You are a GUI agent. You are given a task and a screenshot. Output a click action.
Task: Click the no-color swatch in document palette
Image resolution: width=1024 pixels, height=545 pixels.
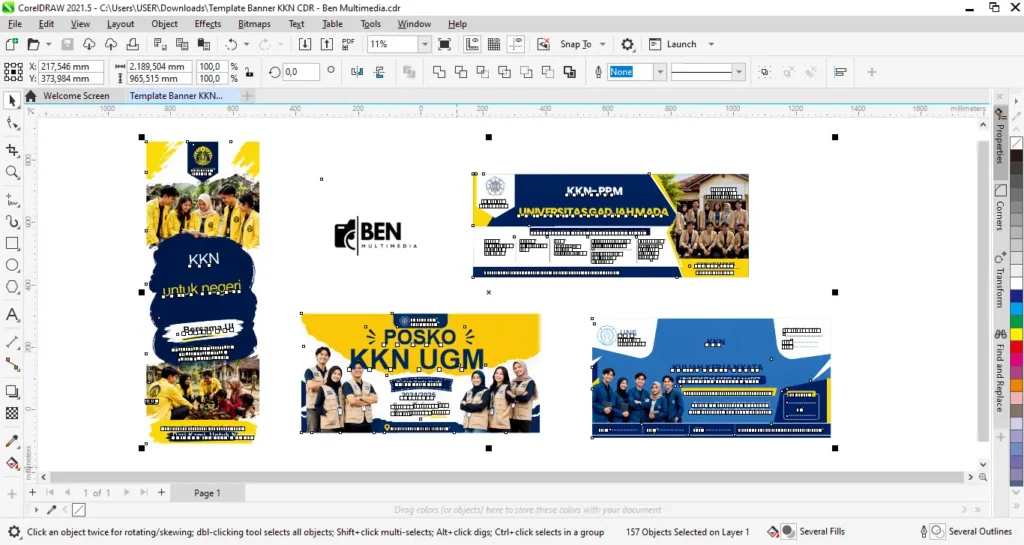pos(78,509)
